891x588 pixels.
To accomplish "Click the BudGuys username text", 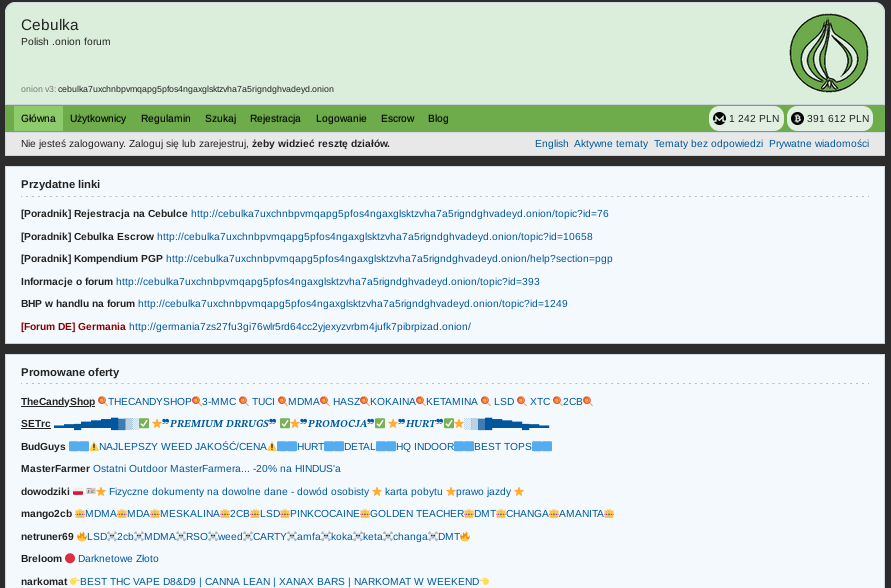I will tap(43, 447).
